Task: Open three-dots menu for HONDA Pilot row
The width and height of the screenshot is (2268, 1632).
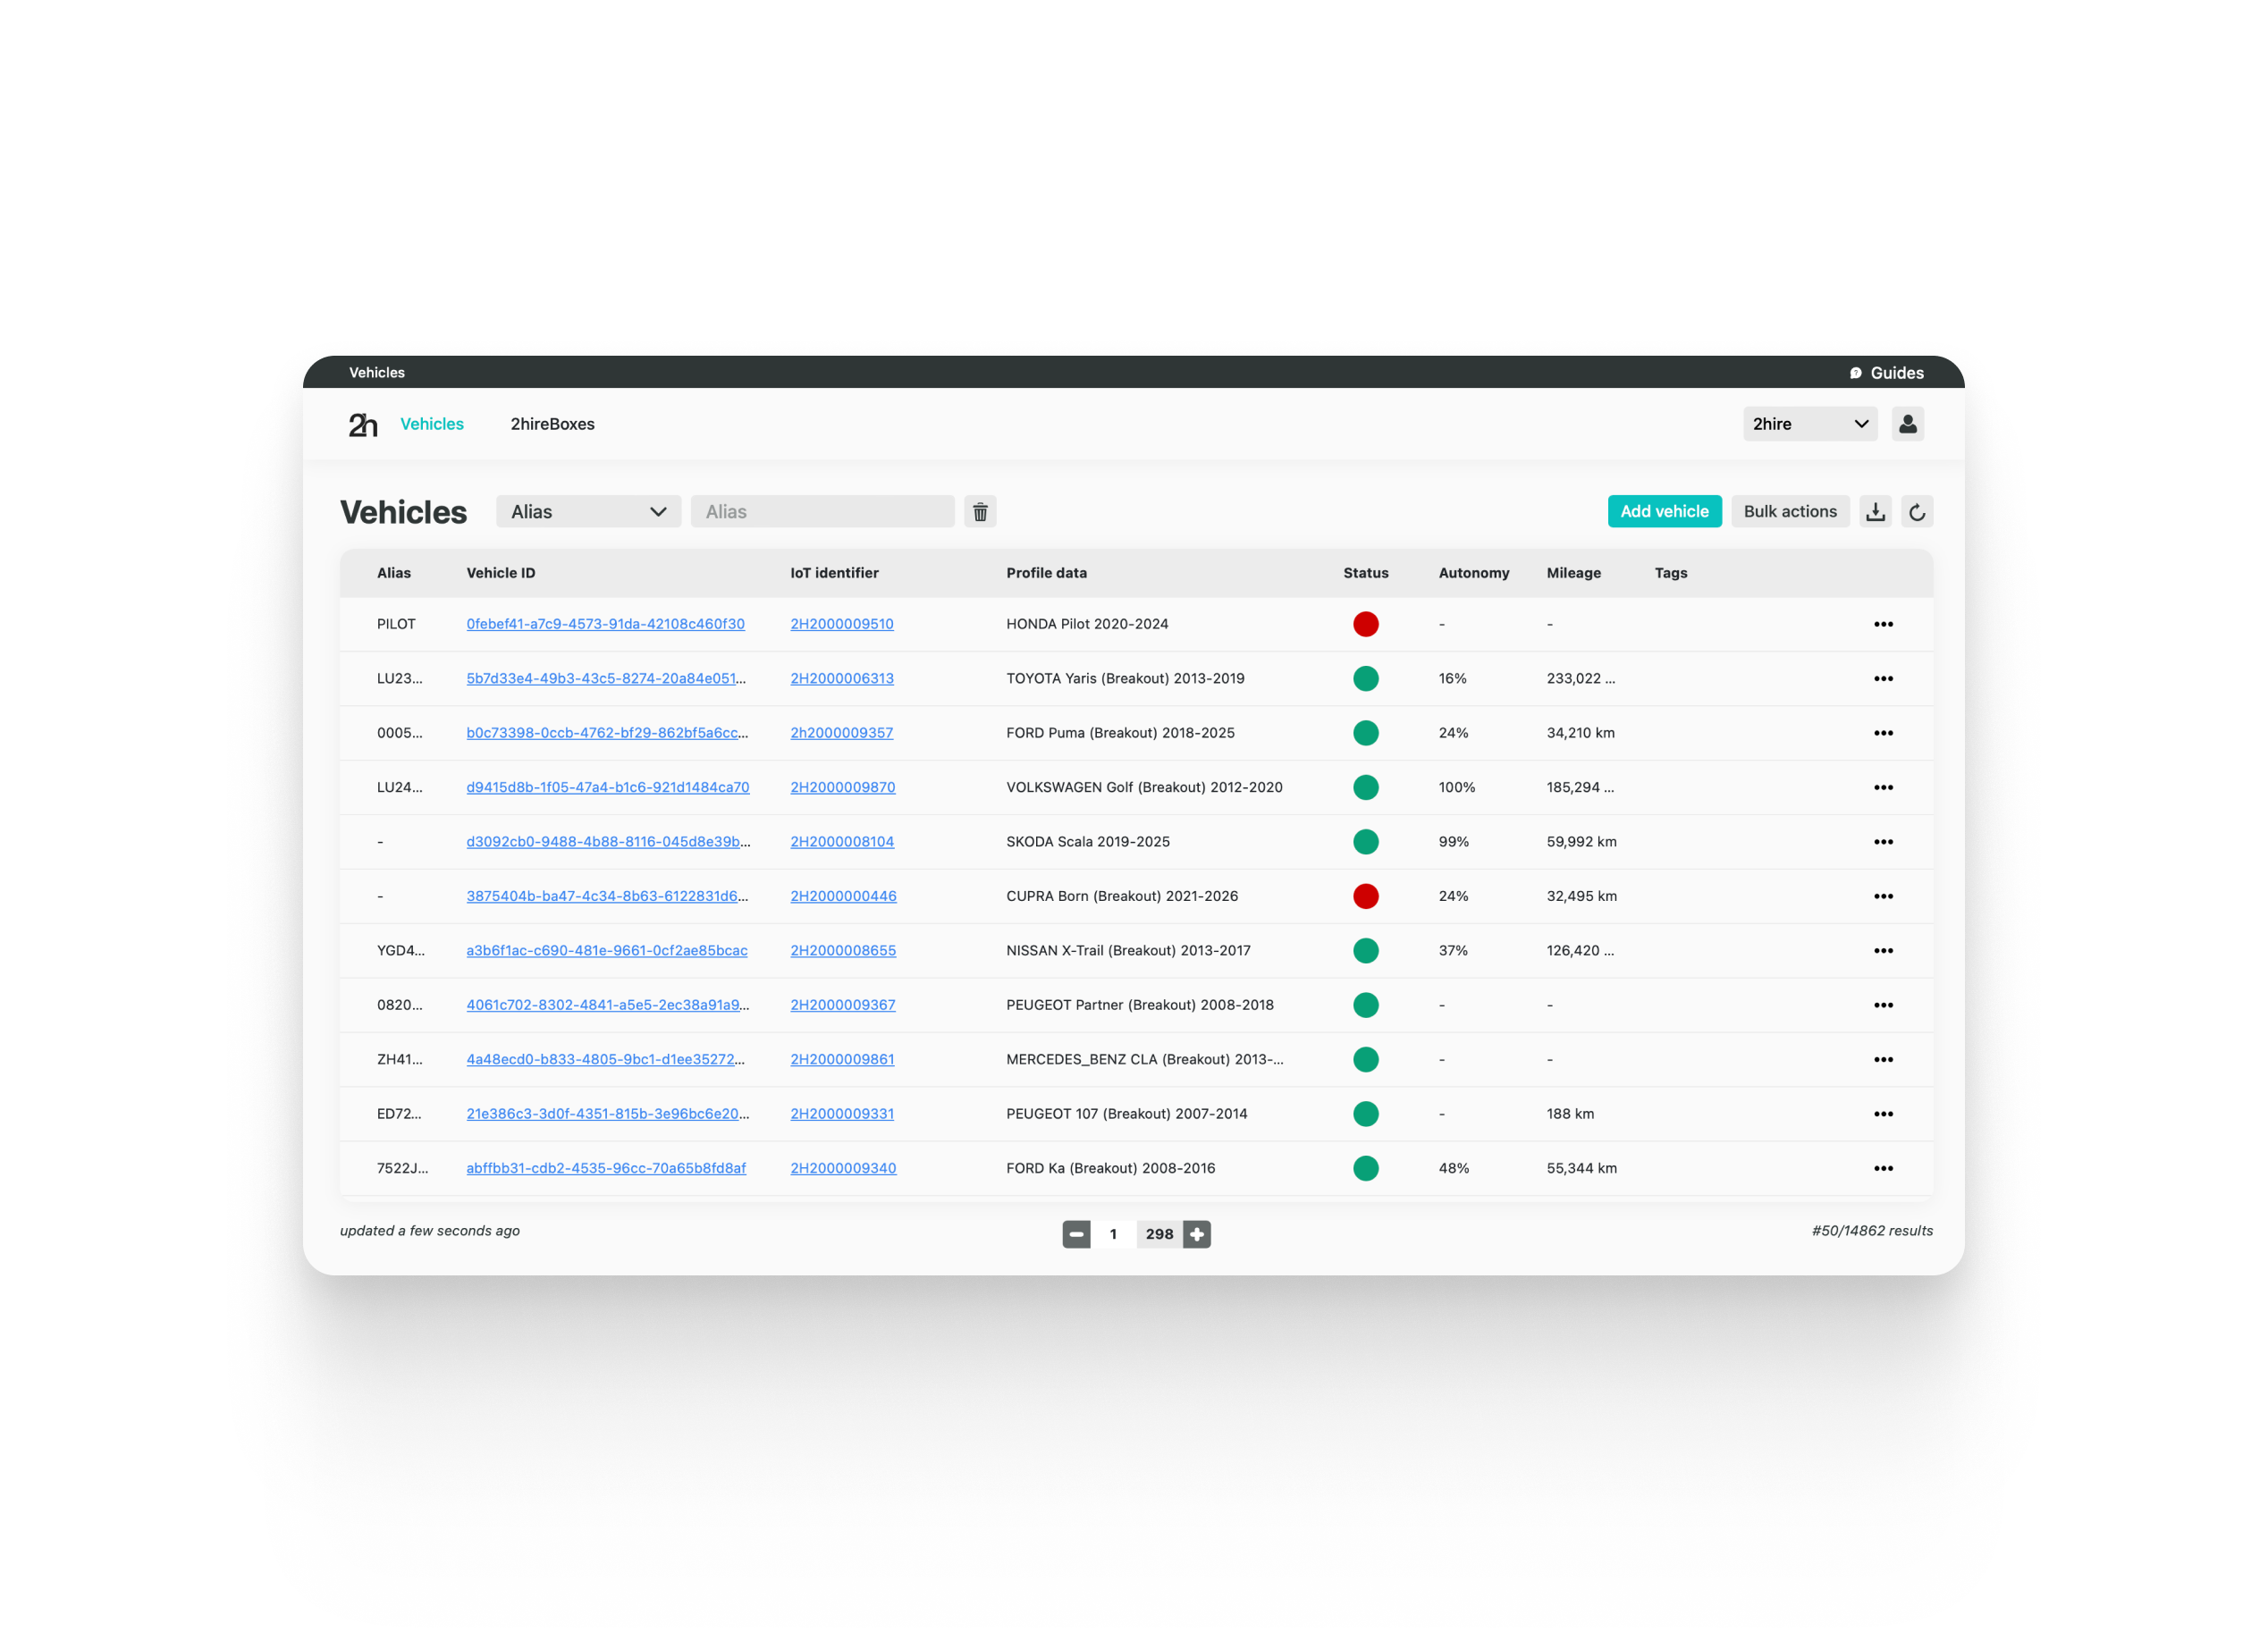Action: coord(1882,624)
